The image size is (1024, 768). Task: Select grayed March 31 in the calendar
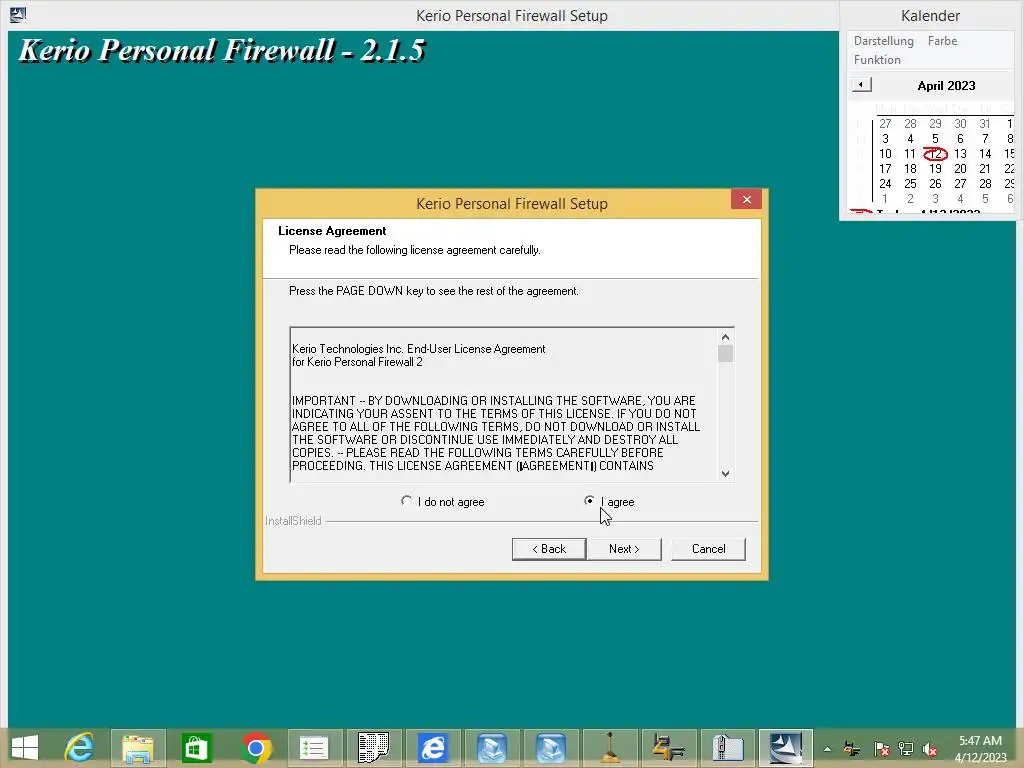985,124
